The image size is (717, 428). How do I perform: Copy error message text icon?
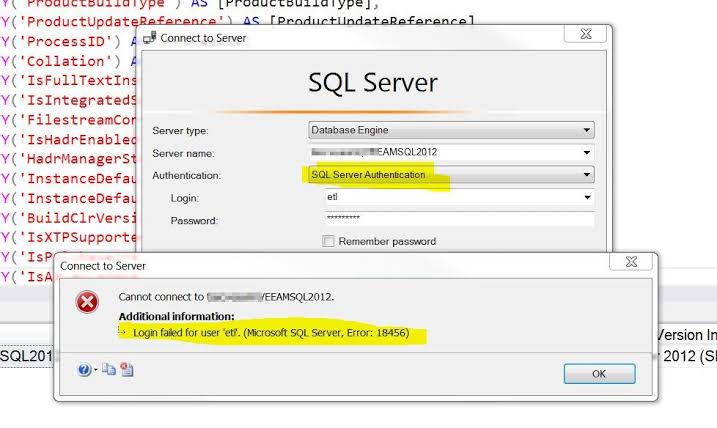(109, 369)
